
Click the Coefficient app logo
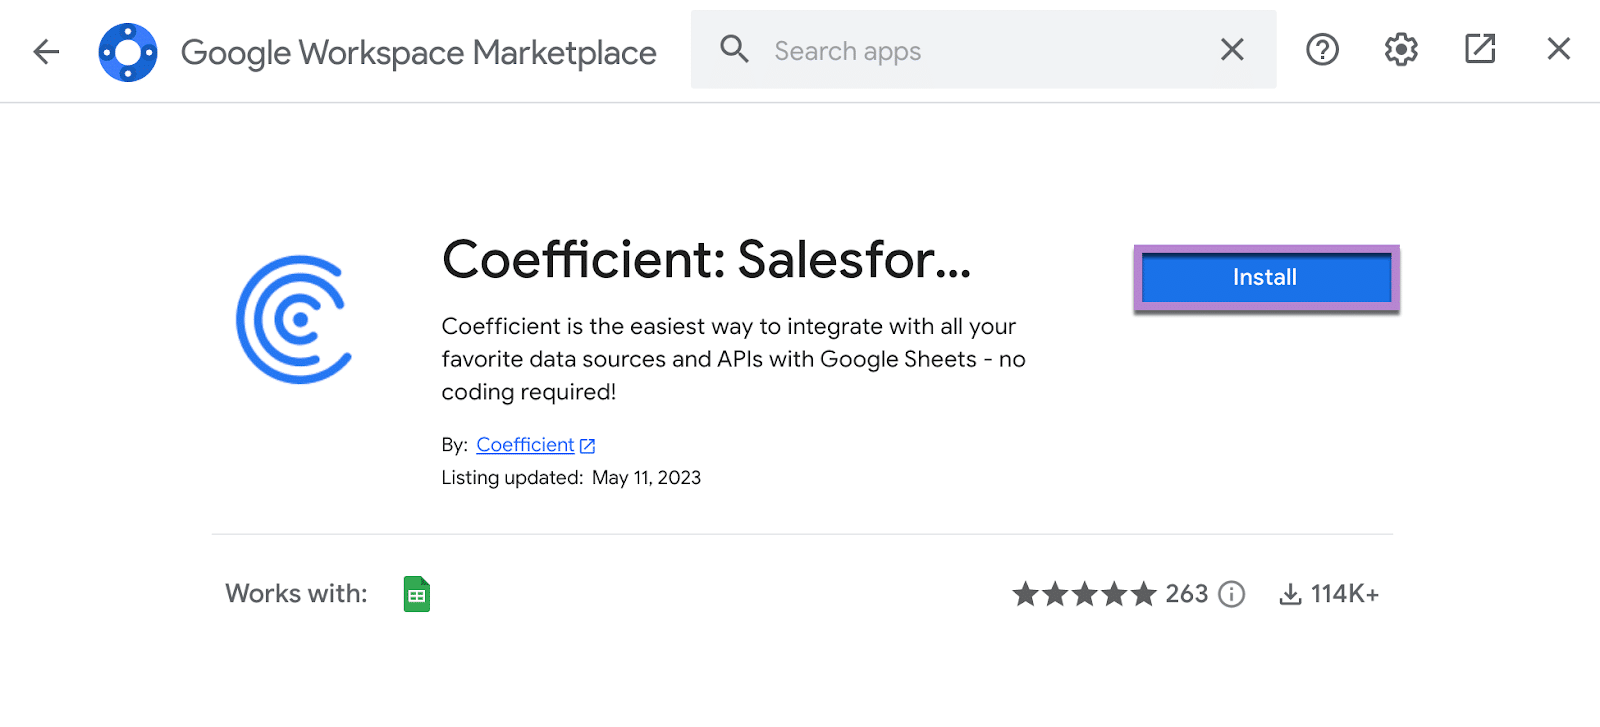295,320
